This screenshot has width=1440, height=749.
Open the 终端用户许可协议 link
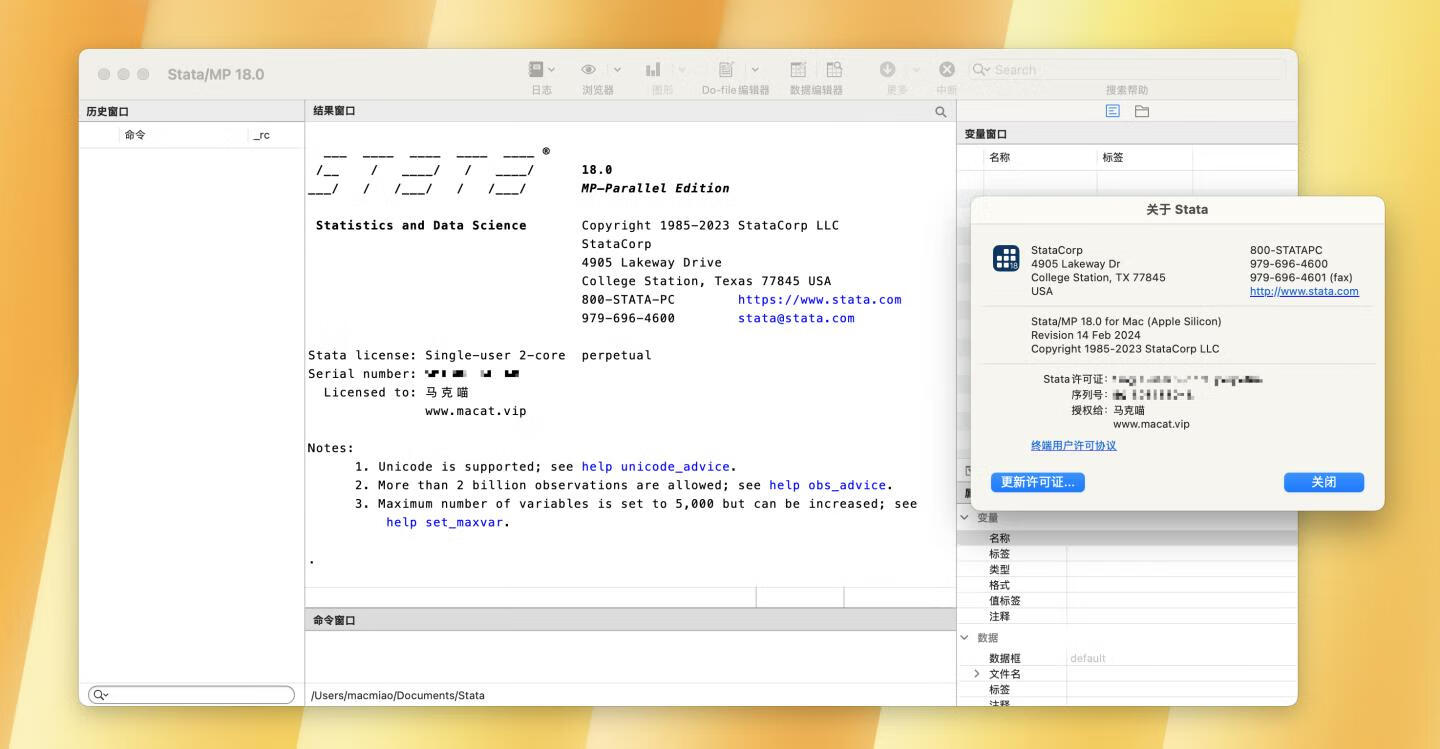point(1073,446)
